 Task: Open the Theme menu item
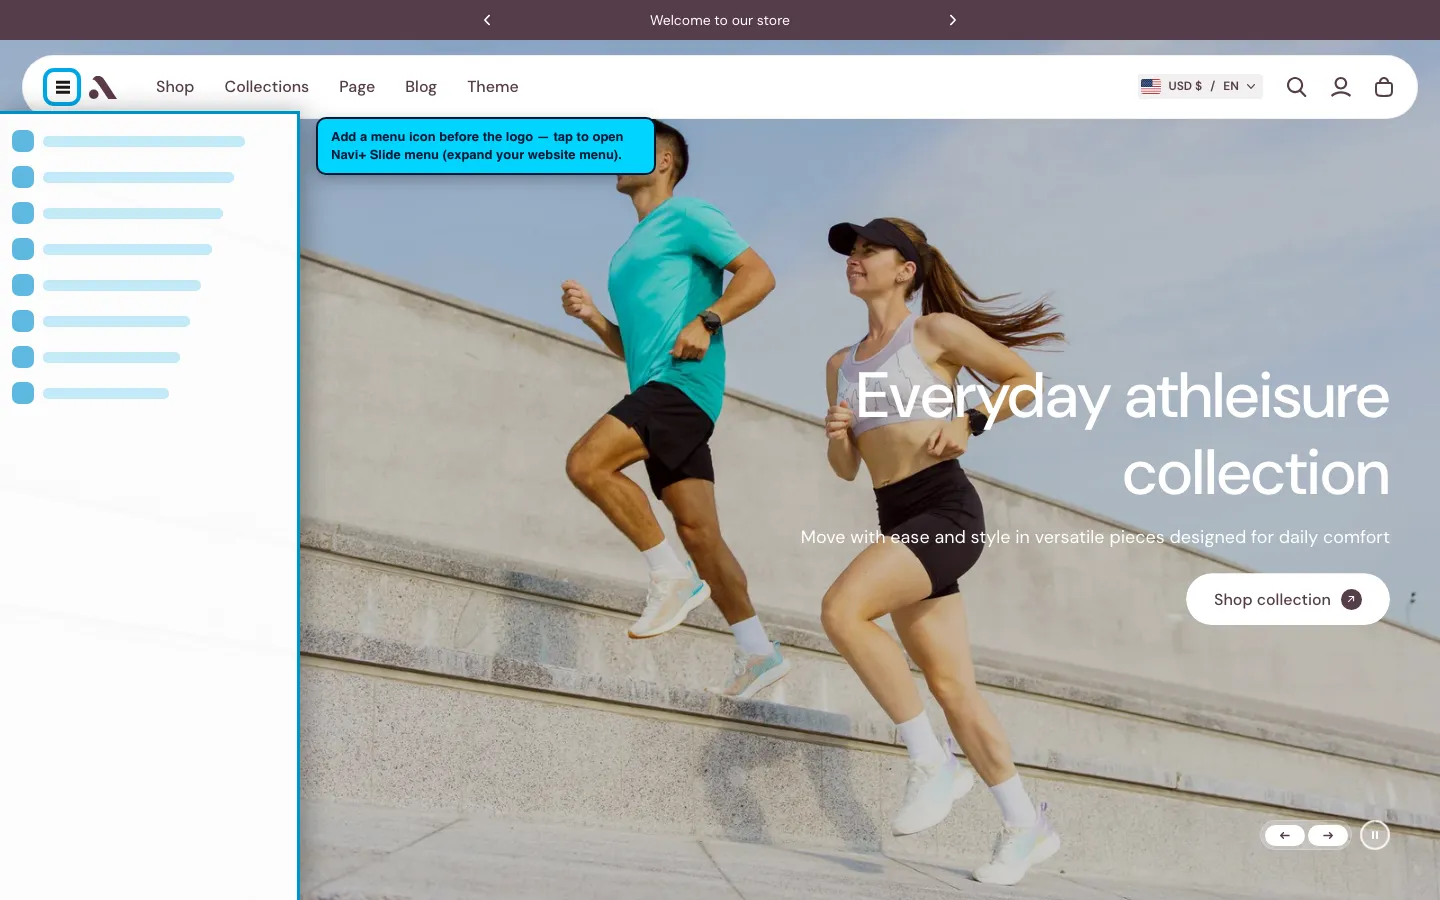[493, 87]
